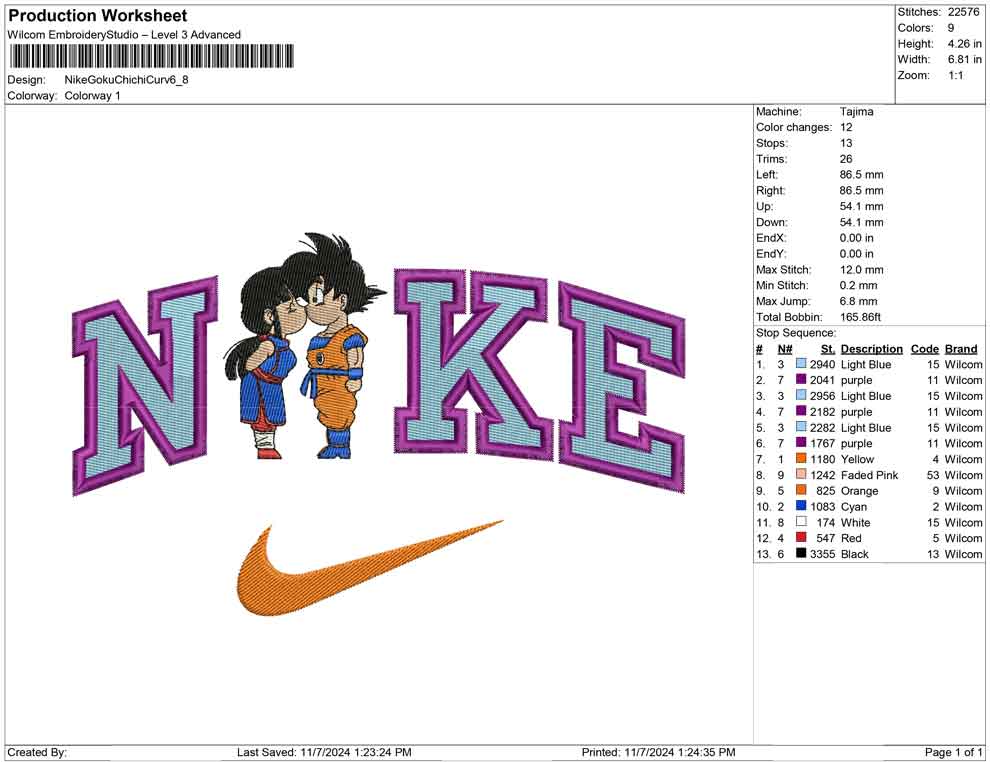Viewport: 990px width, 762px height.
Task: Click the Faded Pink code 53
Action: coord(933,475)
